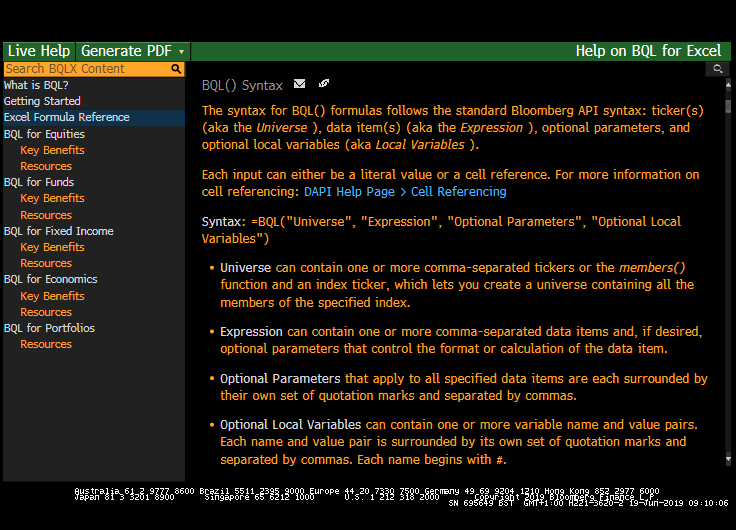Open BQL for Economics section

pyautogui.click(x=51, y=279)
